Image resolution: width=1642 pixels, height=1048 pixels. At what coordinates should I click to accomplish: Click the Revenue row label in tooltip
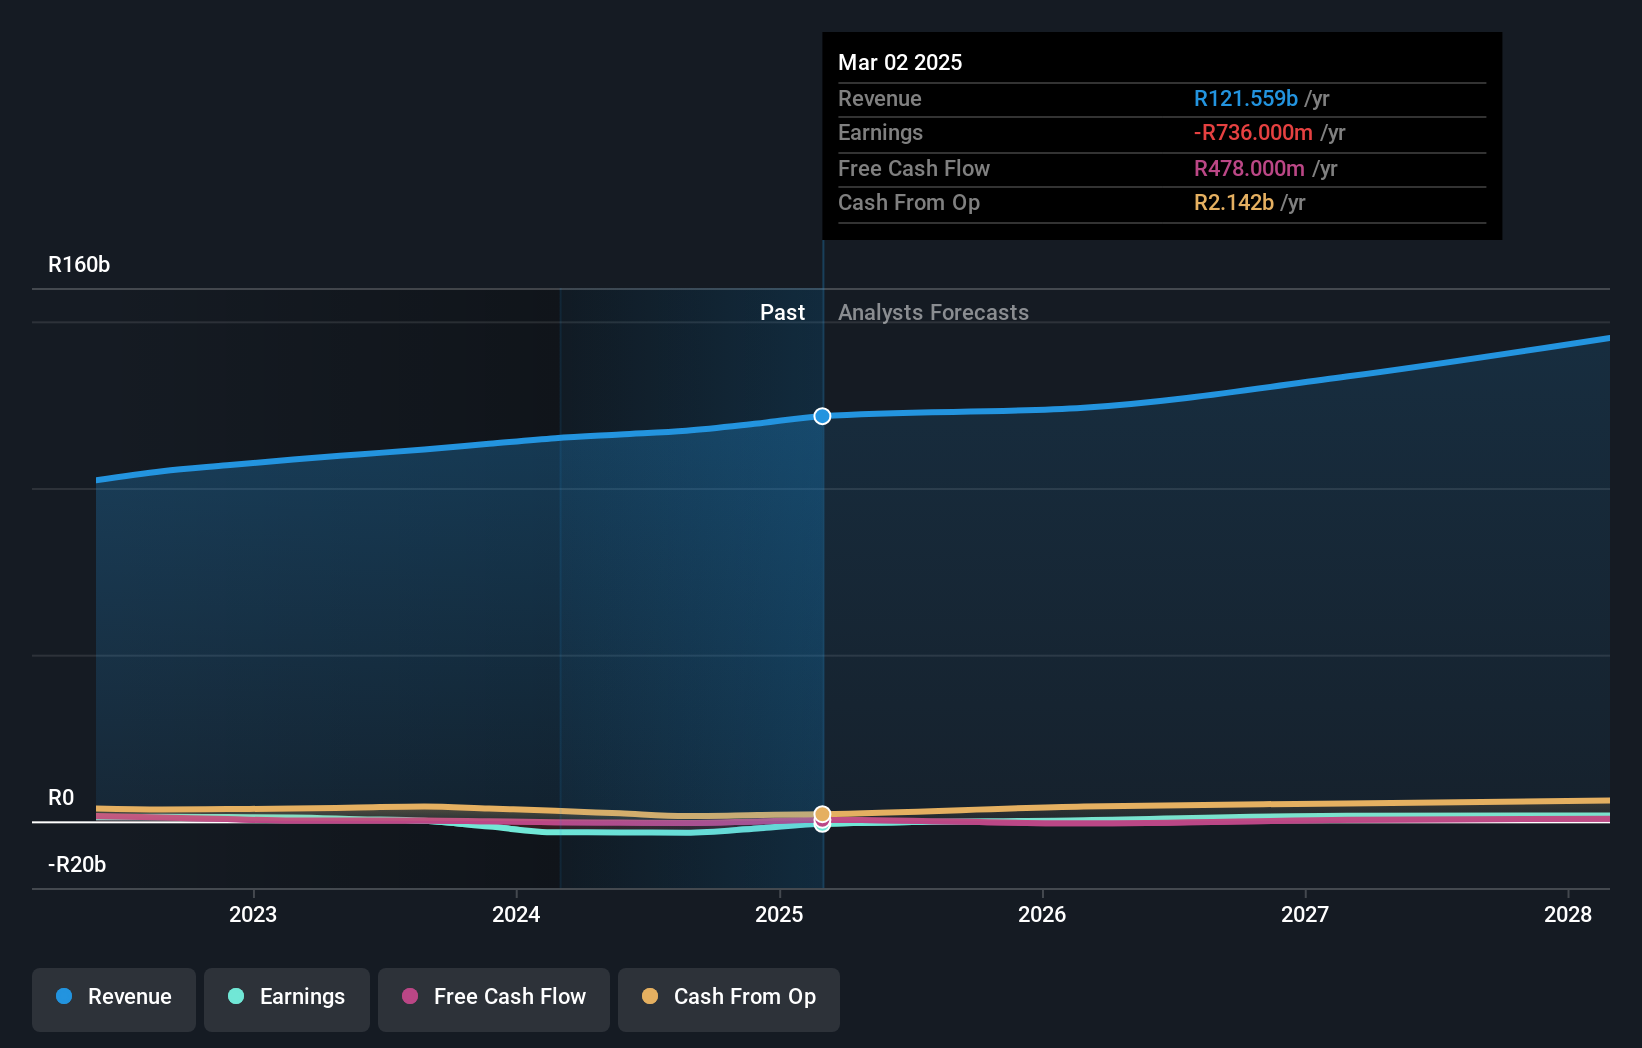pos(880,99)
